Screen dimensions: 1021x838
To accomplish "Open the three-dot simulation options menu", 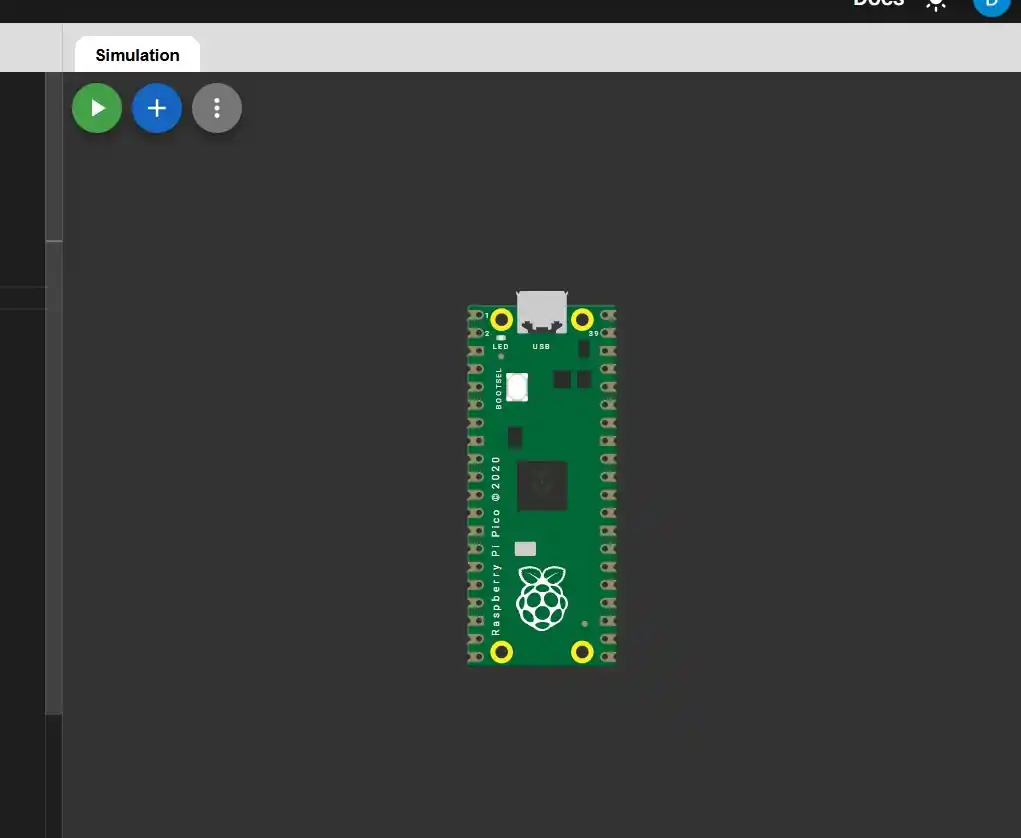I will tap(217, 108).
